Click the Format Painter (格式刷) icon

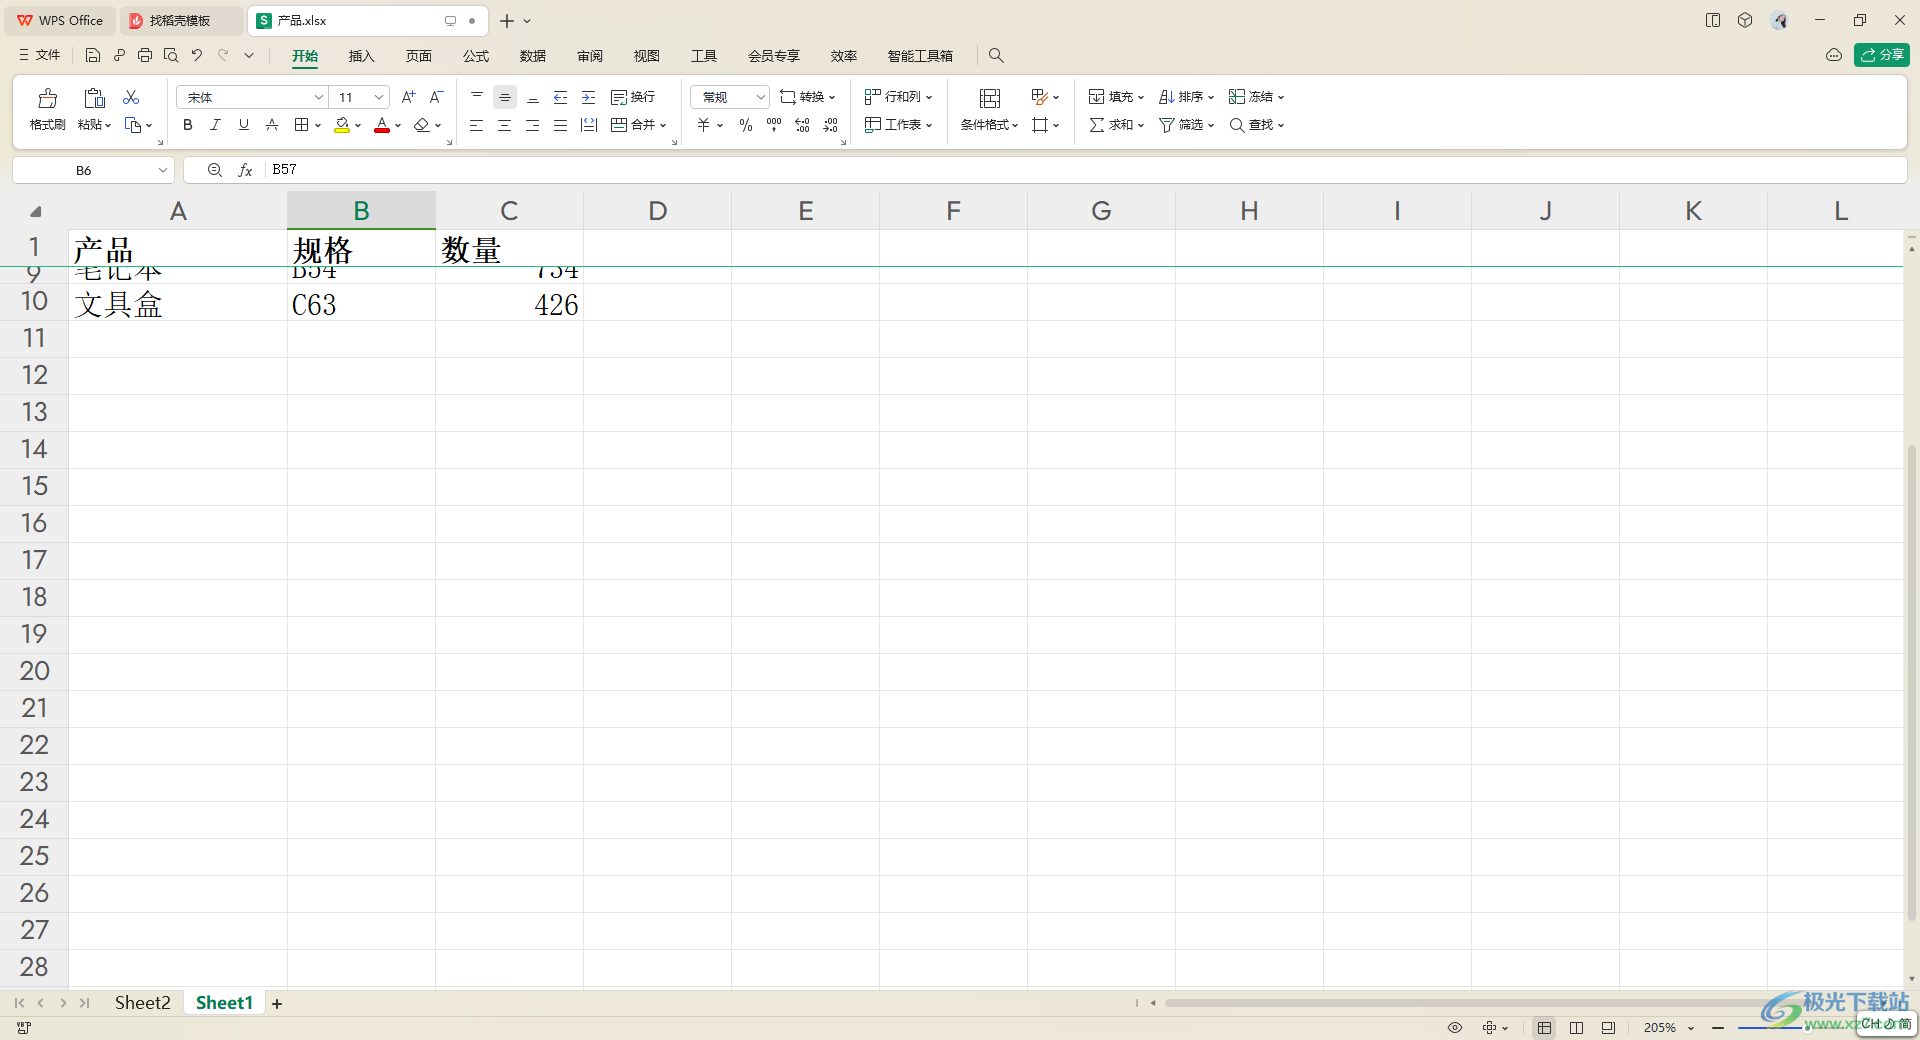tap(47, 98)
